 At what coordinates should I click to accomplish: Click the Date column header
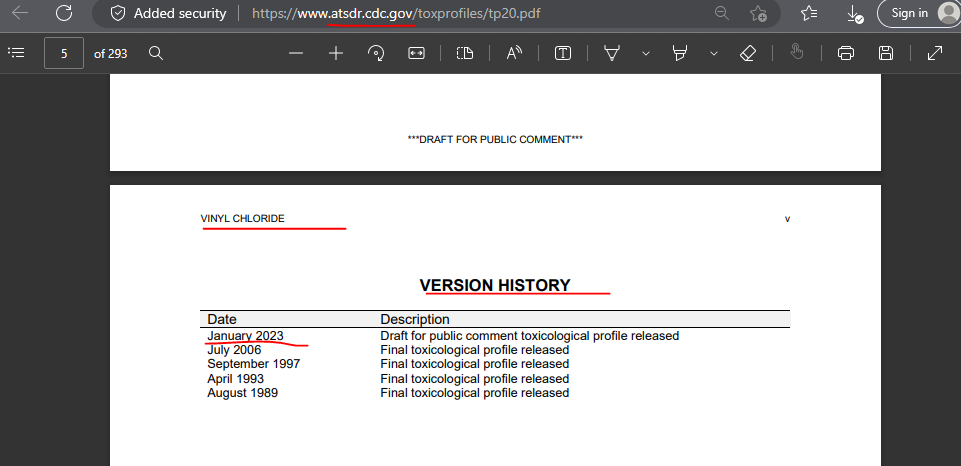click(222, 319)
